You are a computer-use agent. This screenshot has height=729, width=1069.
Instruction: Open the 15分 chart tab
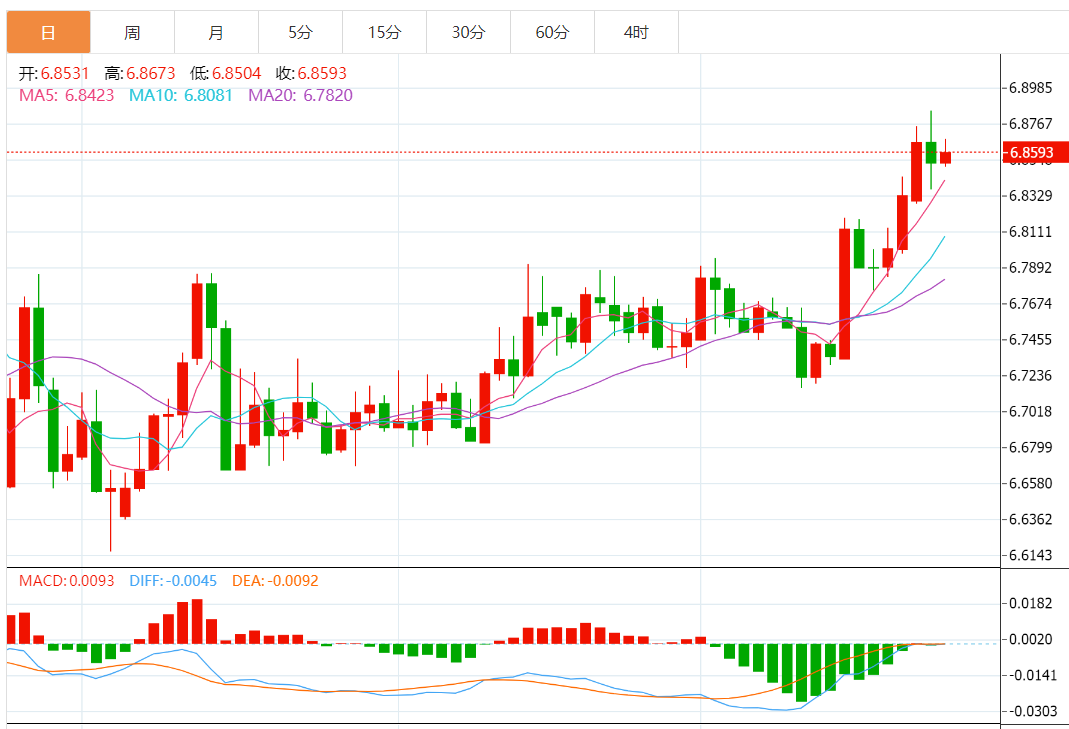coord(385,32)
